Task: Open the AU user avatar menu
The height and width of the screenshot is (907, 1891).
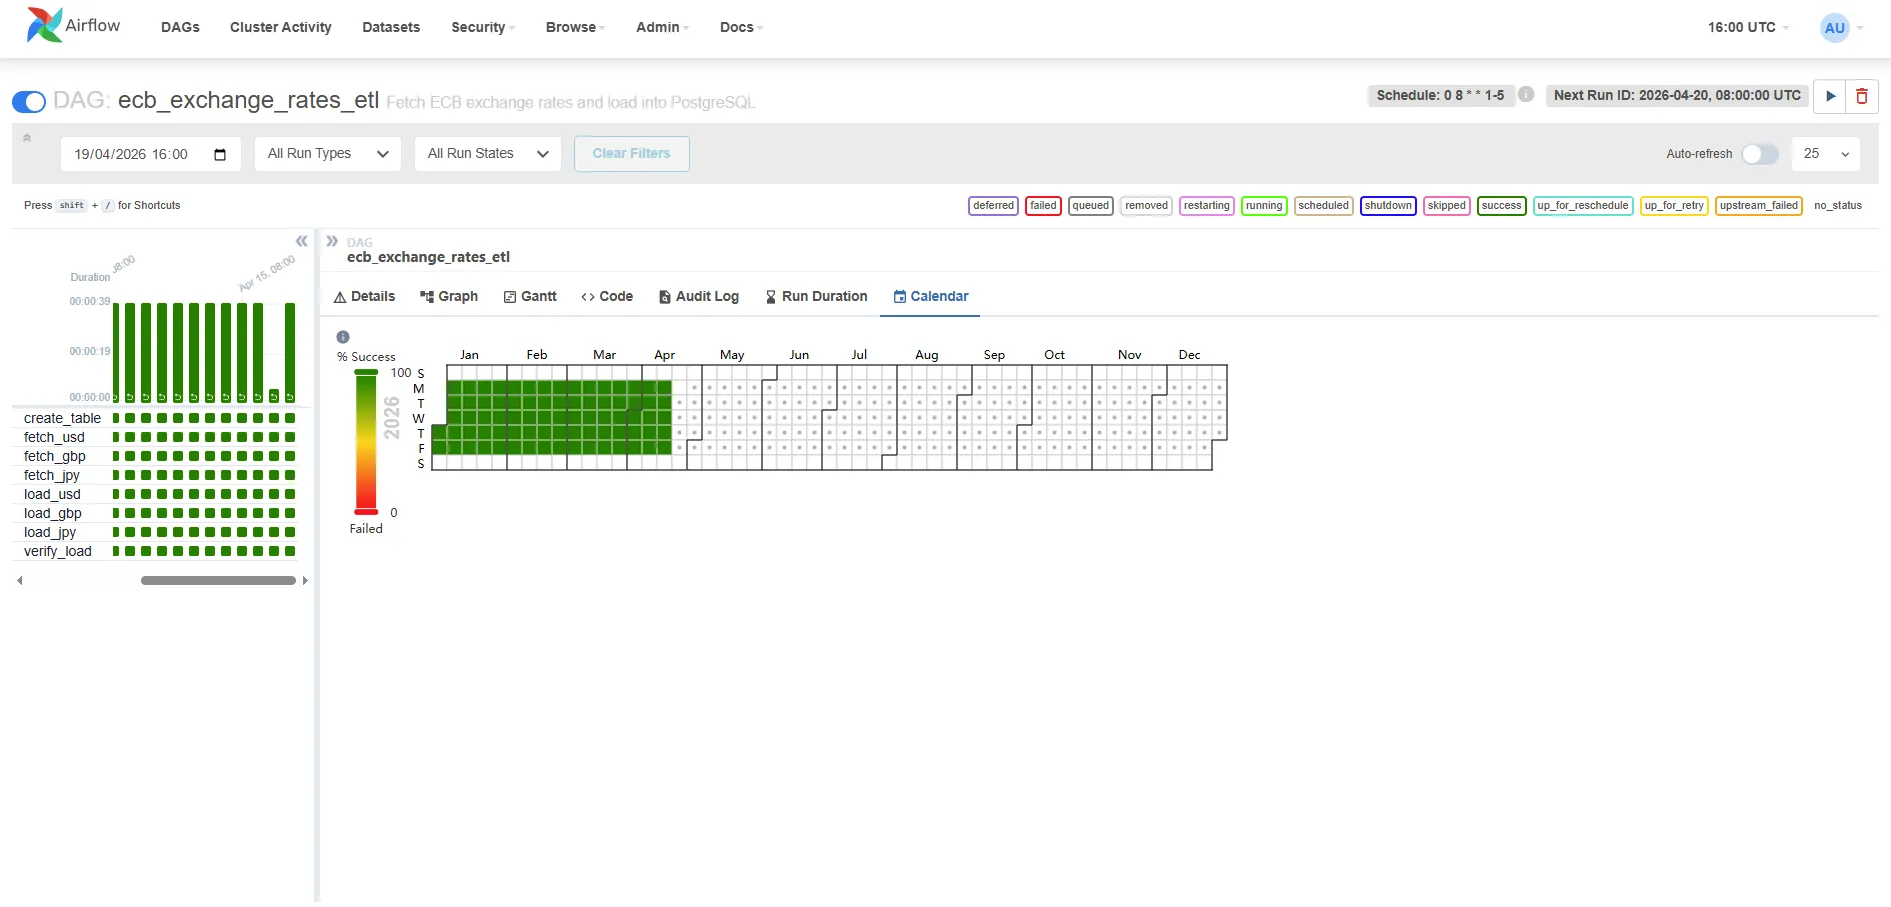Action: pos(1836,28)
